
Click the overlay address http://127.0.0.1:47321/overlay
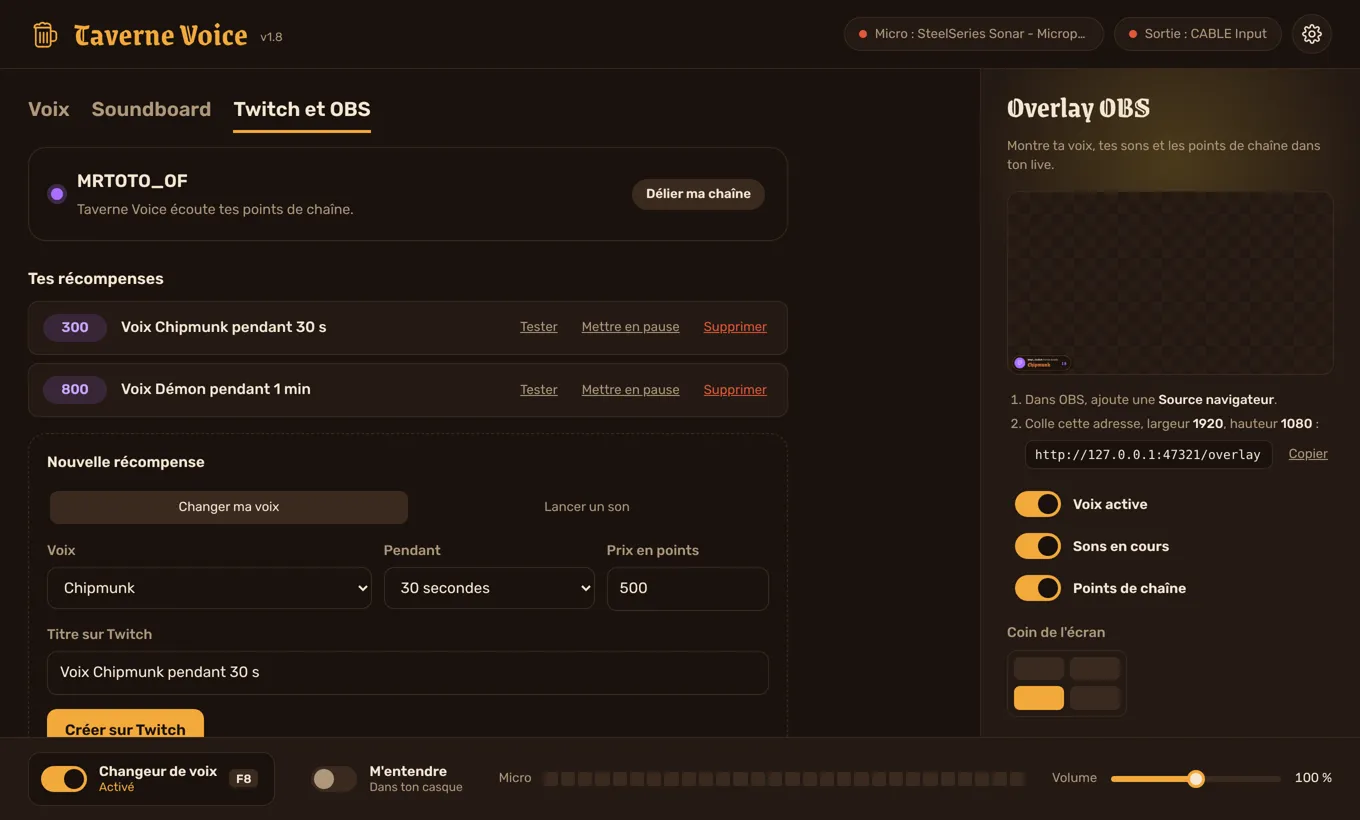tap(1148, 455)
